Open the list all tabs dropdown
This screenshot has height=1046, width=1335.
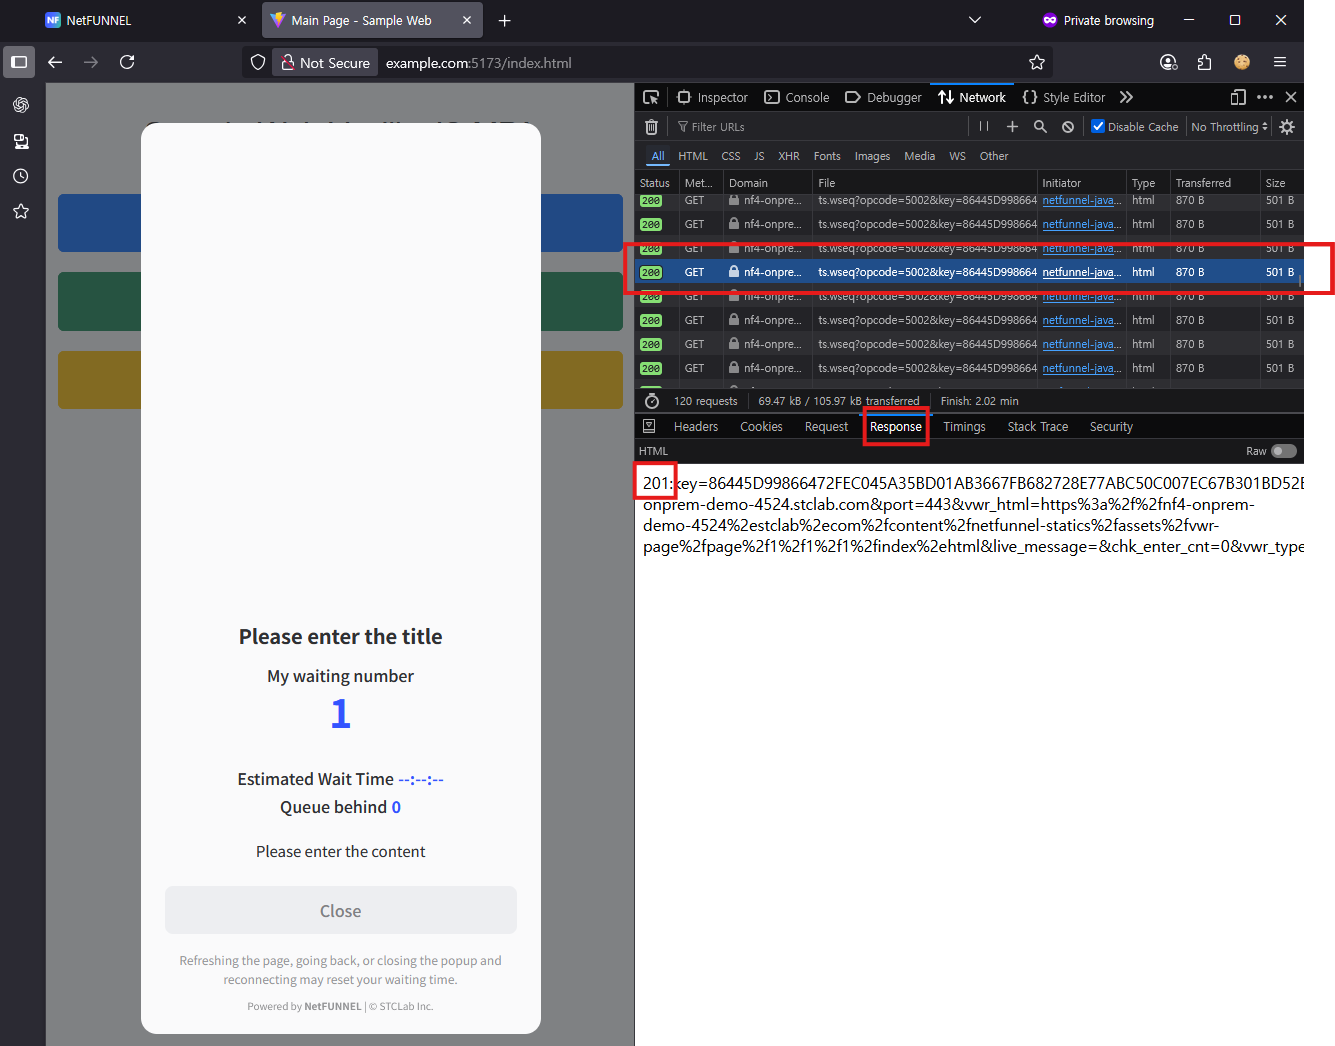(x=975, y=20)
